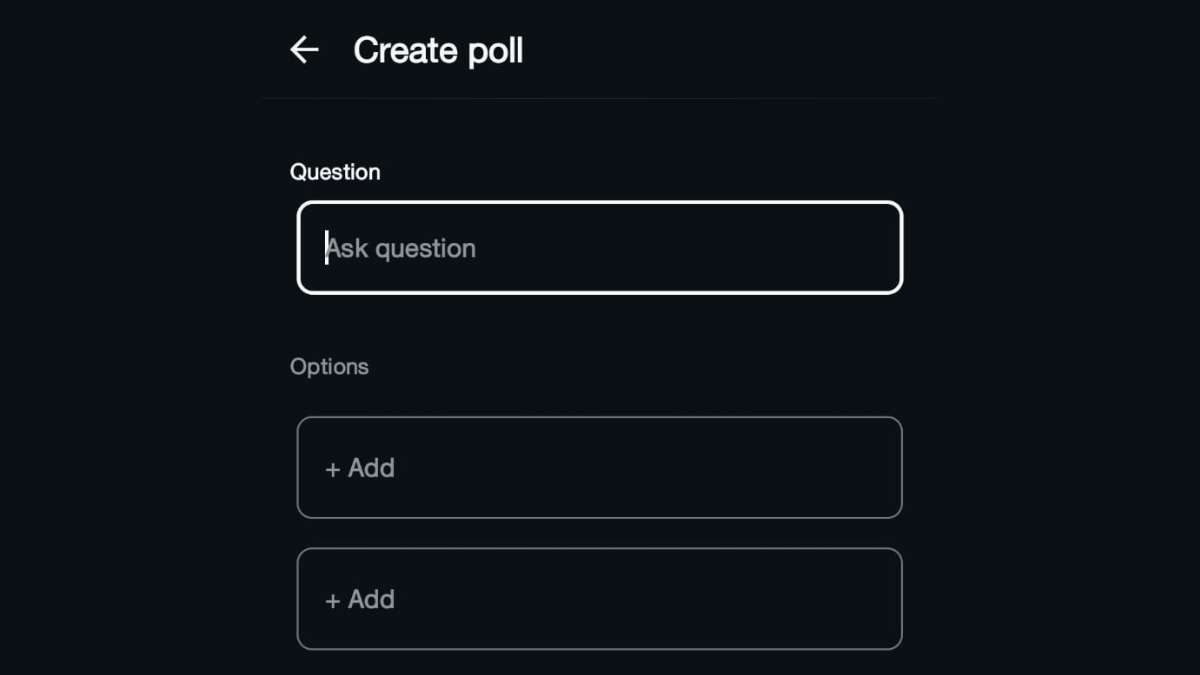Screen dimensions: 1200x675
Task: Return to previous screen from Create poll
Action: [304, 50]
